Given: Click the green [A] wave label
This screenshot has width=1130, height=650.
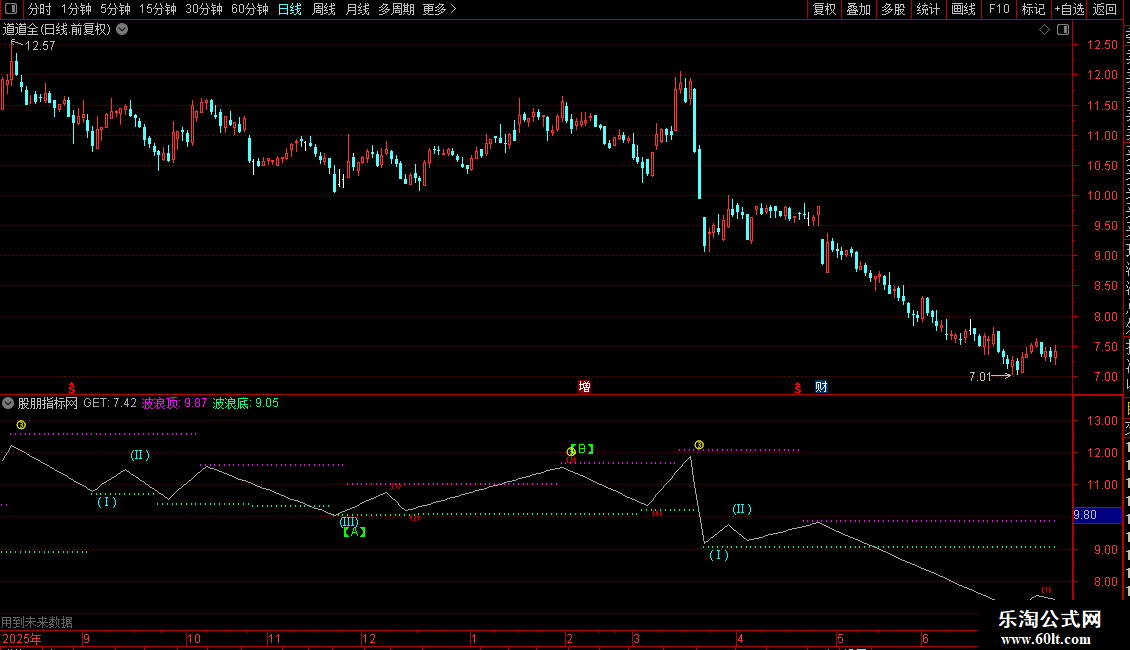Looking at the screenshot, I should click(354, 532).
